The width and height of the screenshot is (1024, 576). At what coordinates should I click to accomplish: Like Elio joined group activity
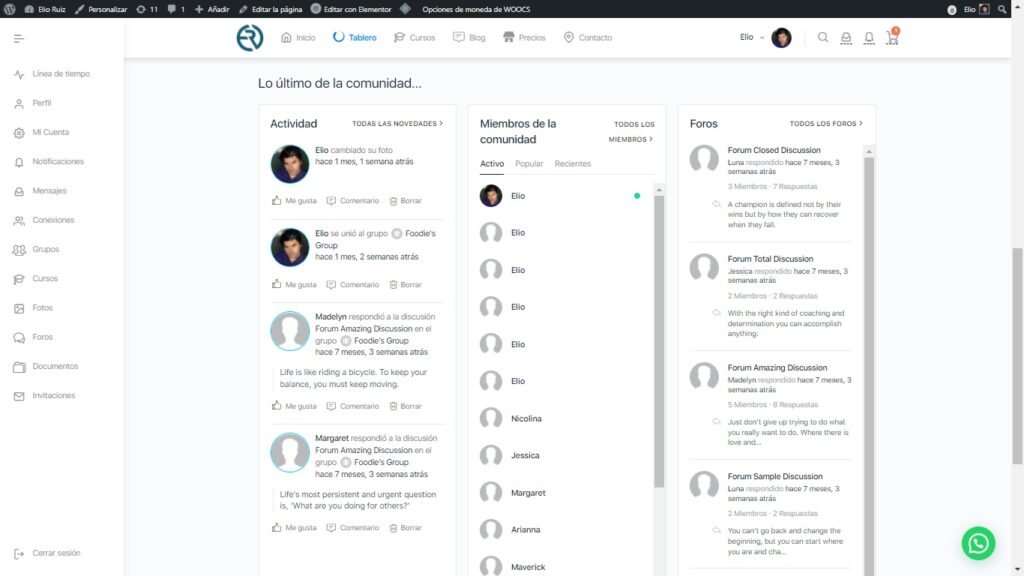(x=294, y=285)
